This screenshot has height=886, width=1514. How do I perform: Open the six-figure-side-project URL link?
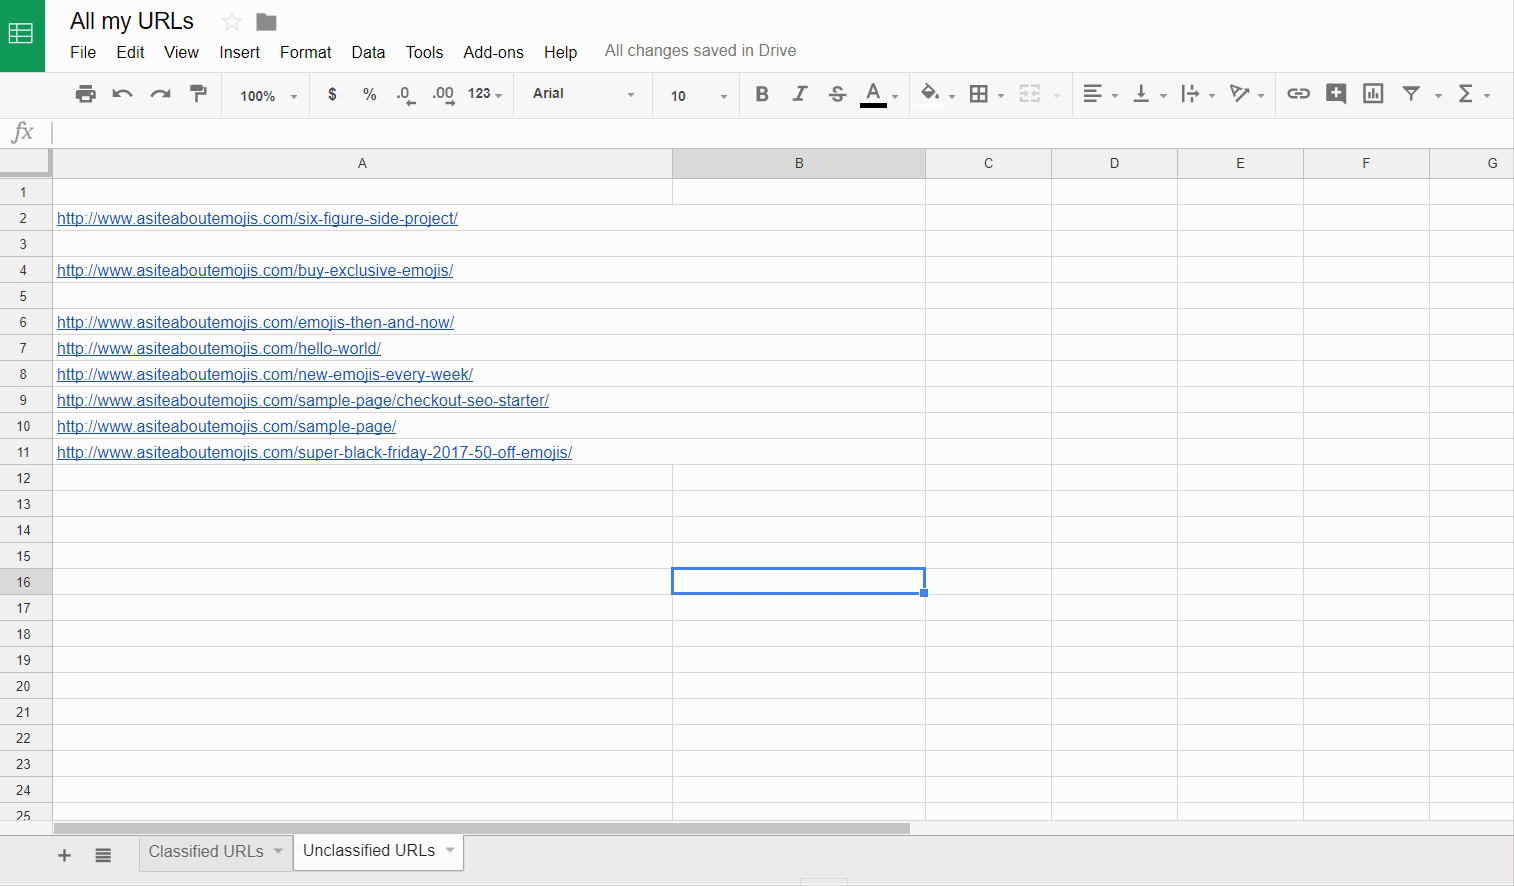(x=257, y=219)
